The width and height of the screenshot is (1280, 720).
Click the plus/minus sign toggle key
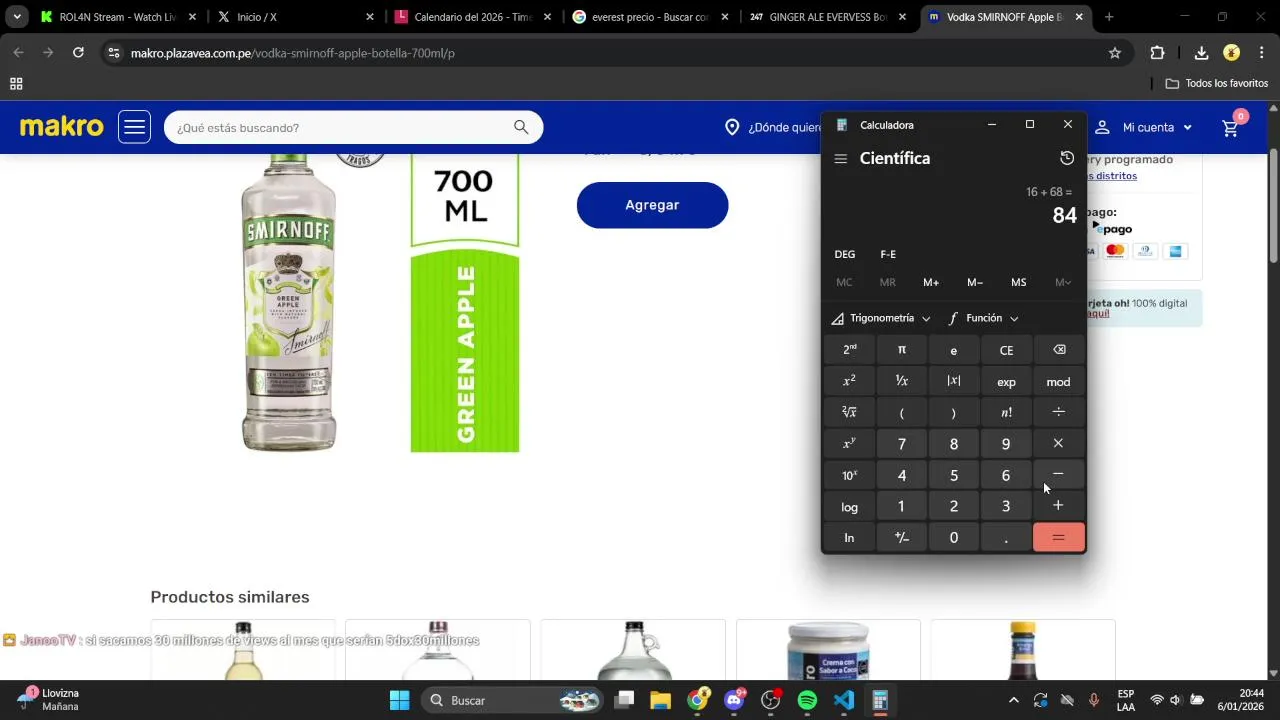click(902, 538)
